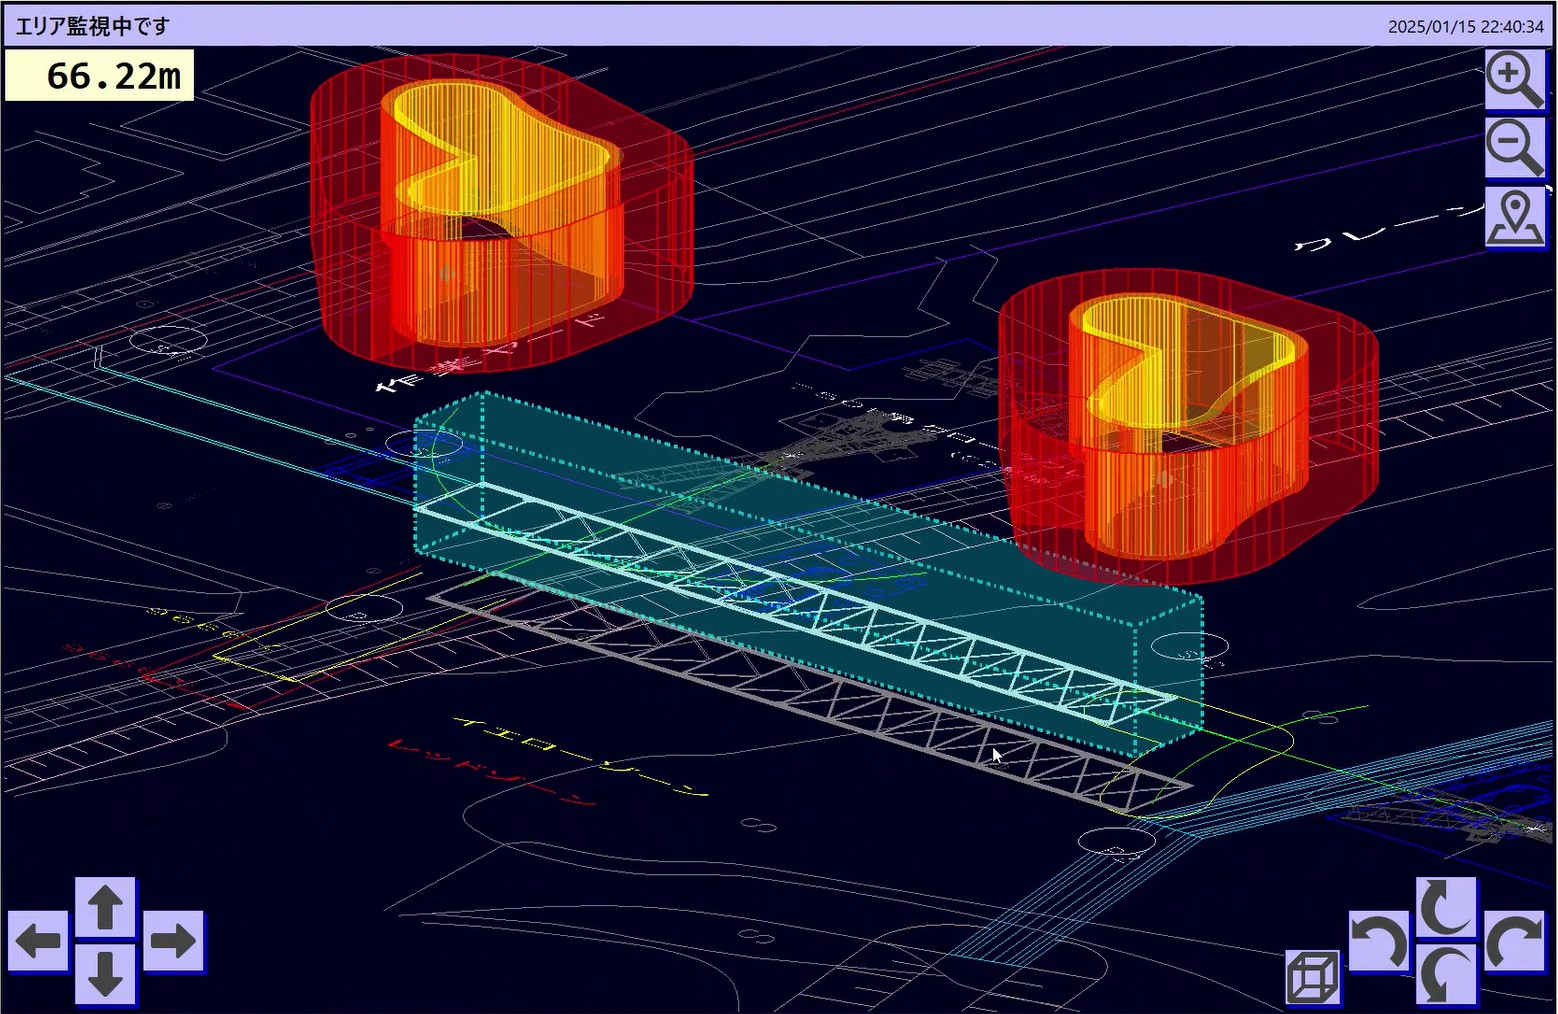Image resolution: width=1558 pixels, height=1014 pixels.
Task: Click the yellow イエローゾーン label on the map
Action: (580, 757)
